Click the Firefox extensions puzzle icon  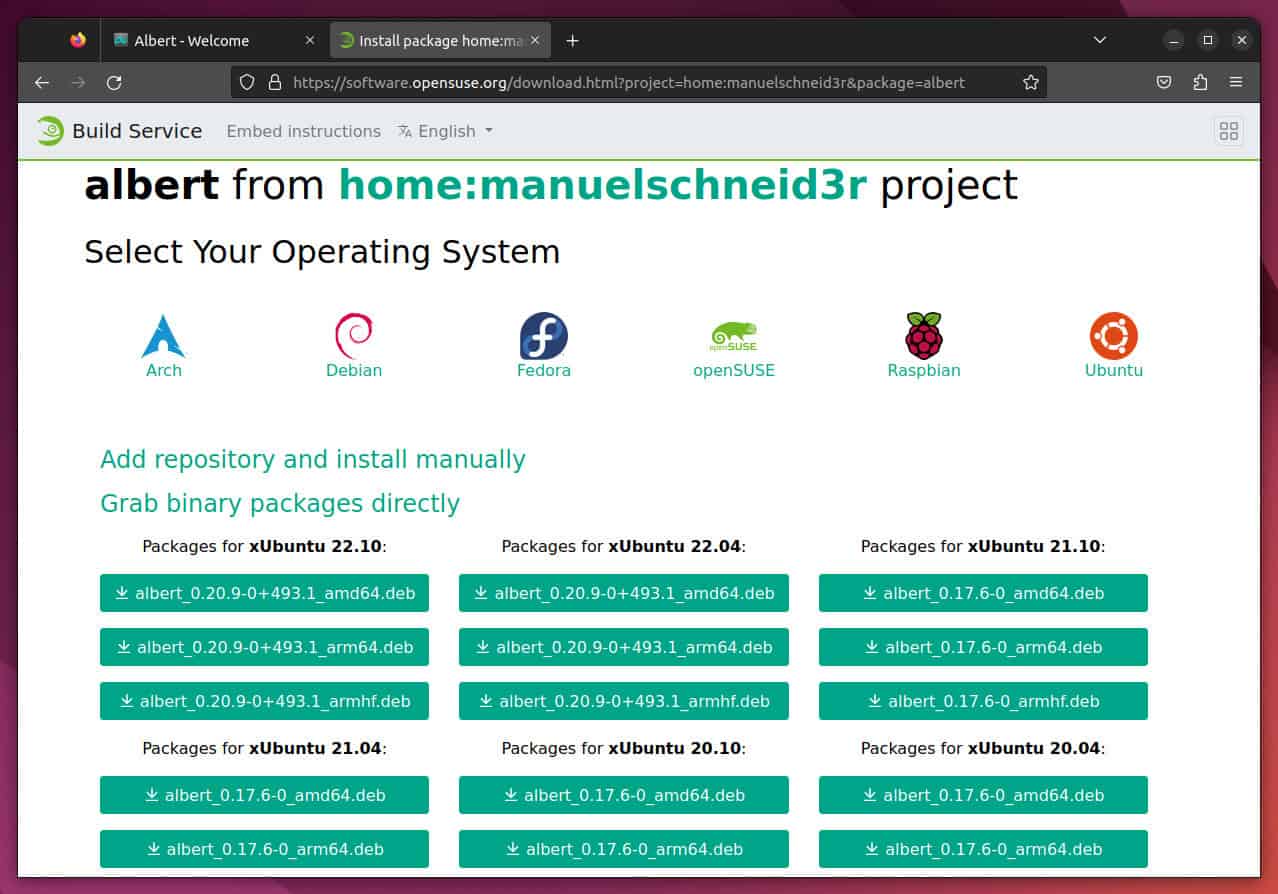point(1199,82)
